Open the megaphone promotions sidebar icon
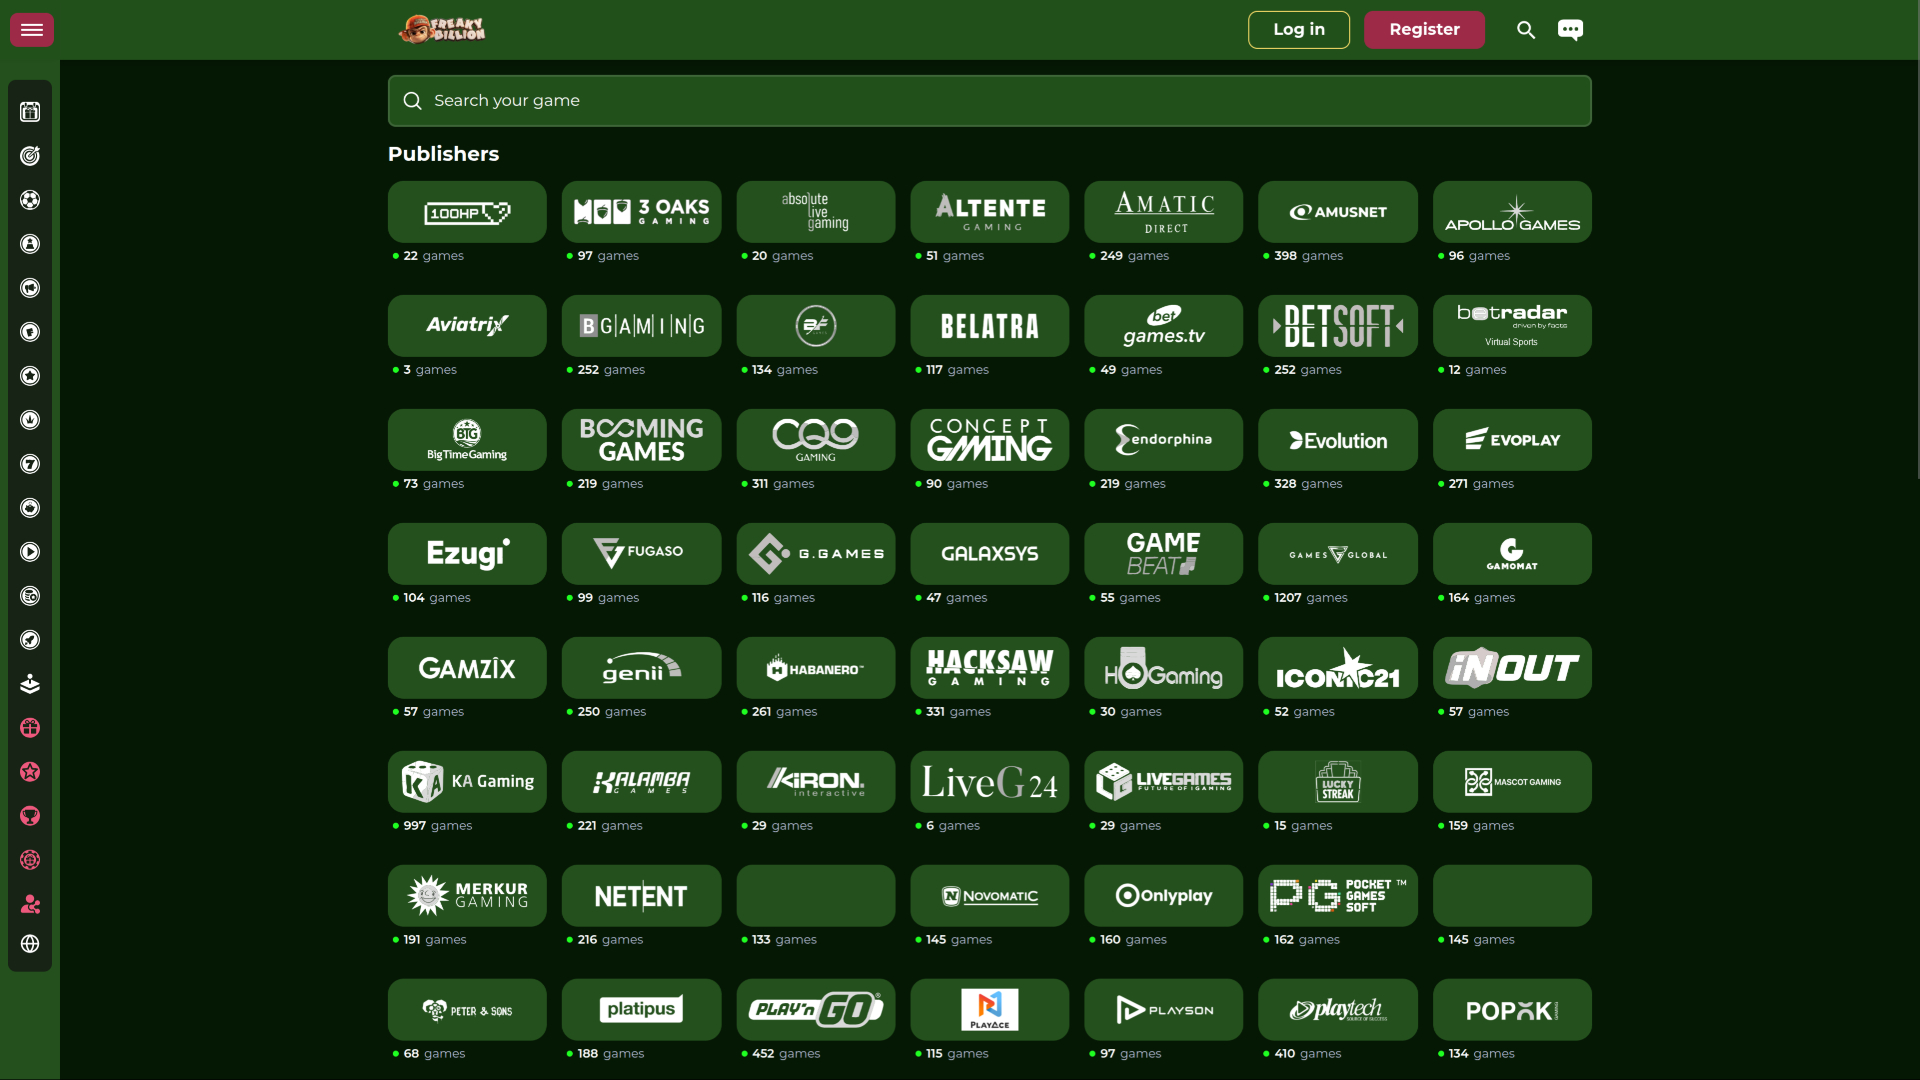 30,288
